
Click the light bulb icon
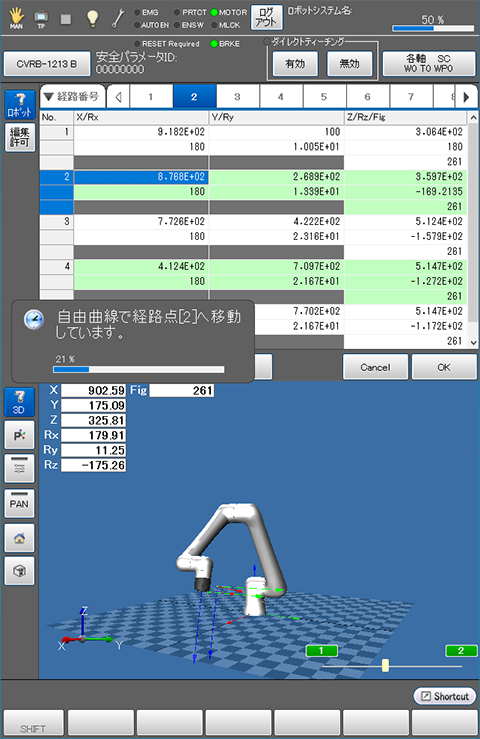92,18
